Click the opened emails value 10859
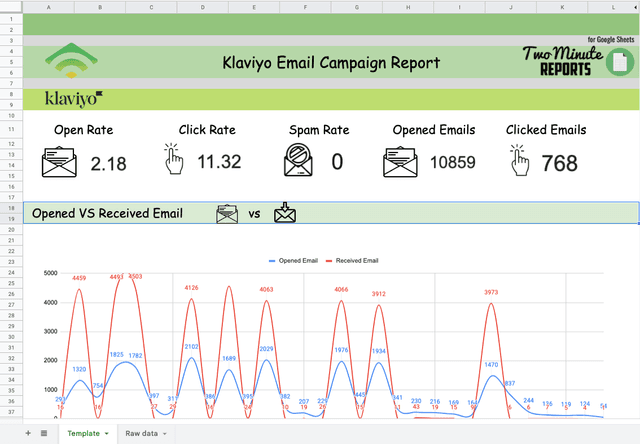The width and height of the screenshot is (640, 444). point(453,162)
